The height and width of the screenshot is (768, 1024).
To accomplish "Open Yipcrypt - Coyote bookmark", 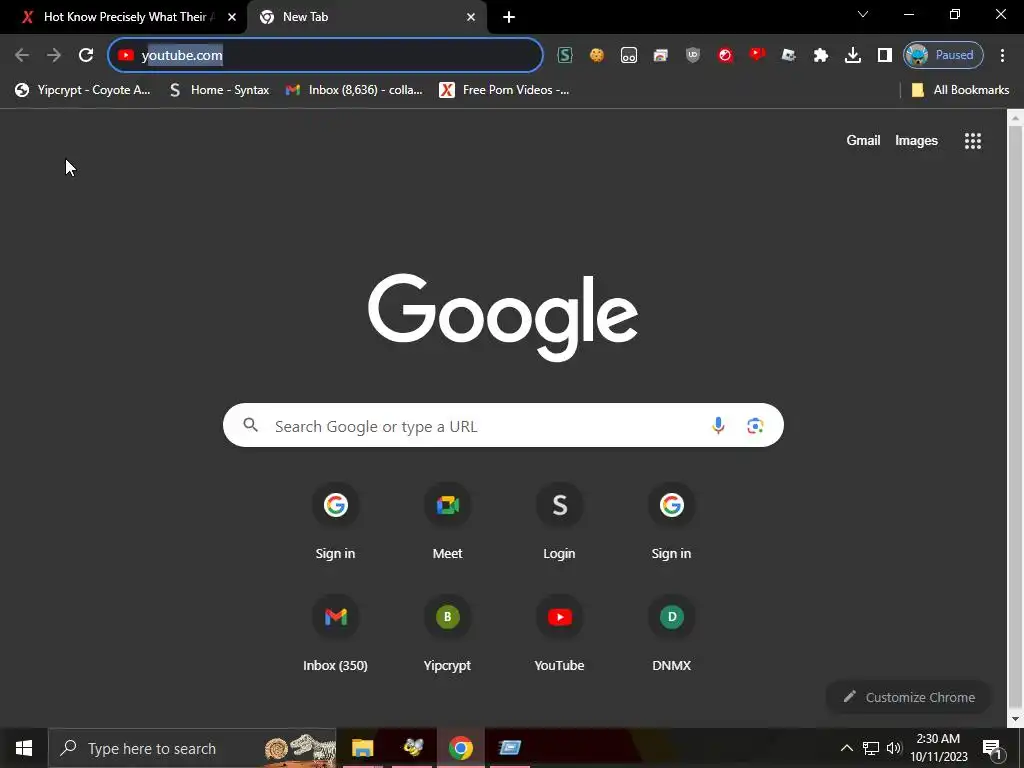I will (83, 90).
